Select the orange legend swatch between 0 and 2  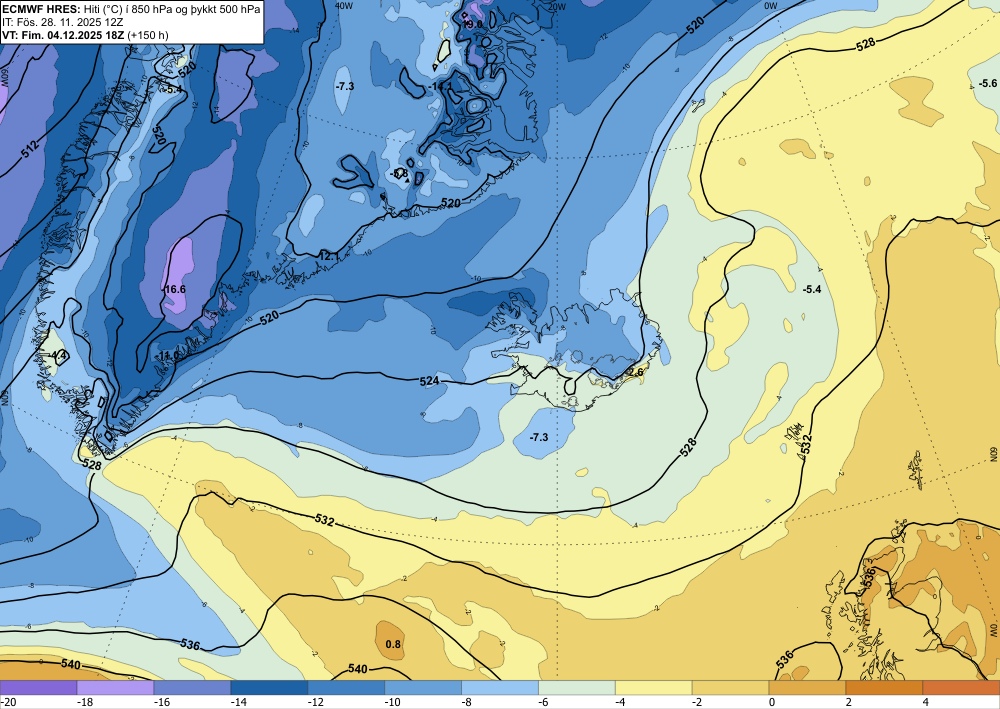coord(807,688)
